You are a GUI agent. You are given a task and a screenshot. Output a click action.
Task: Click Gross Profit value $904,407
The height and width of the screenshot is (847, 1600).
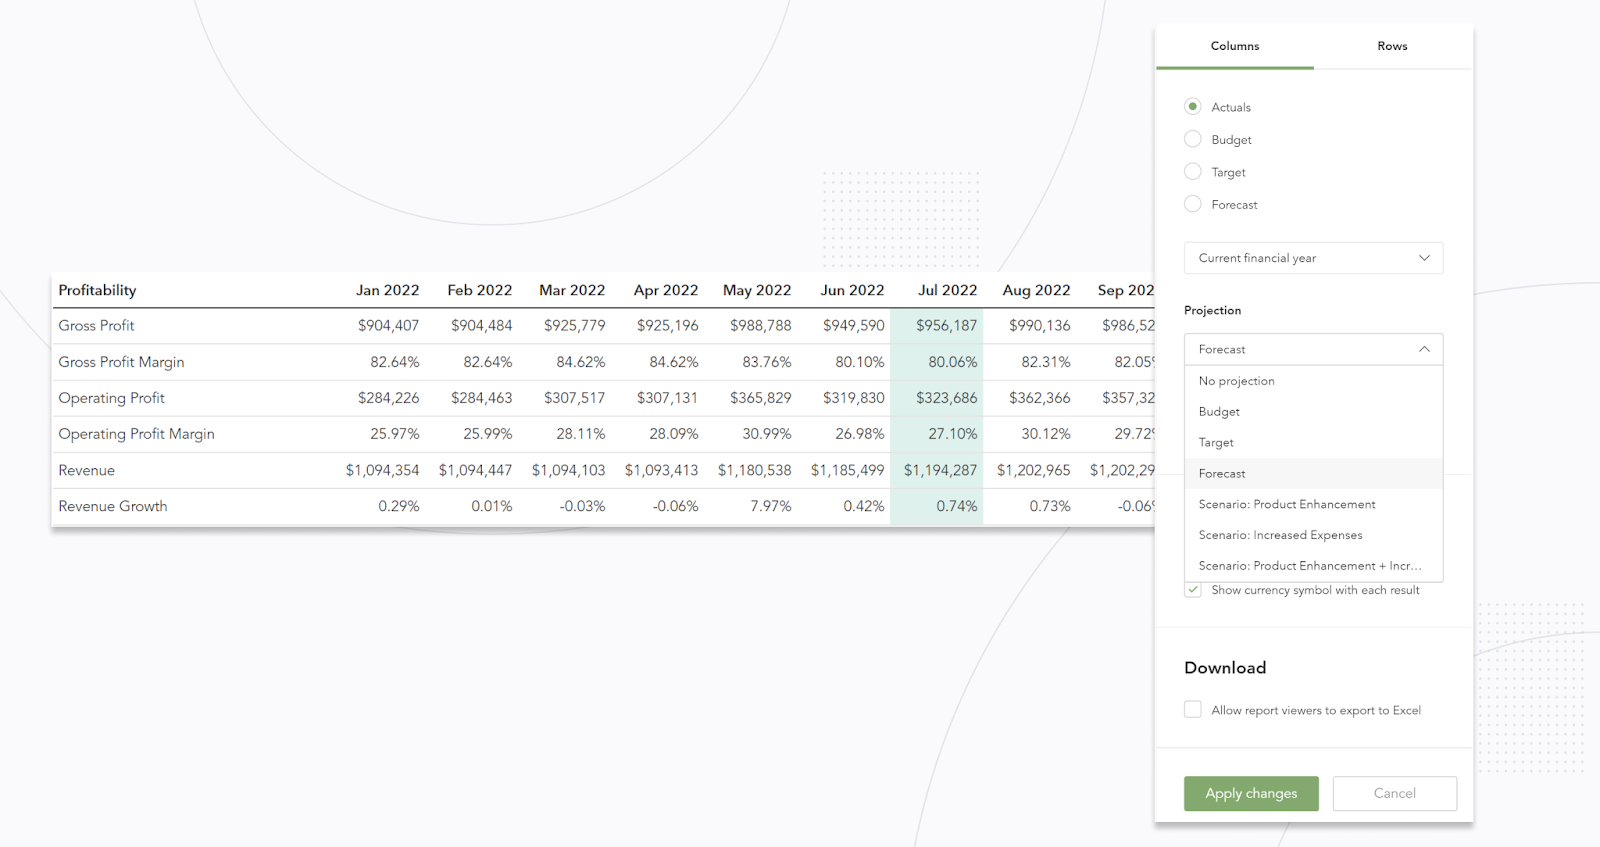388,326
